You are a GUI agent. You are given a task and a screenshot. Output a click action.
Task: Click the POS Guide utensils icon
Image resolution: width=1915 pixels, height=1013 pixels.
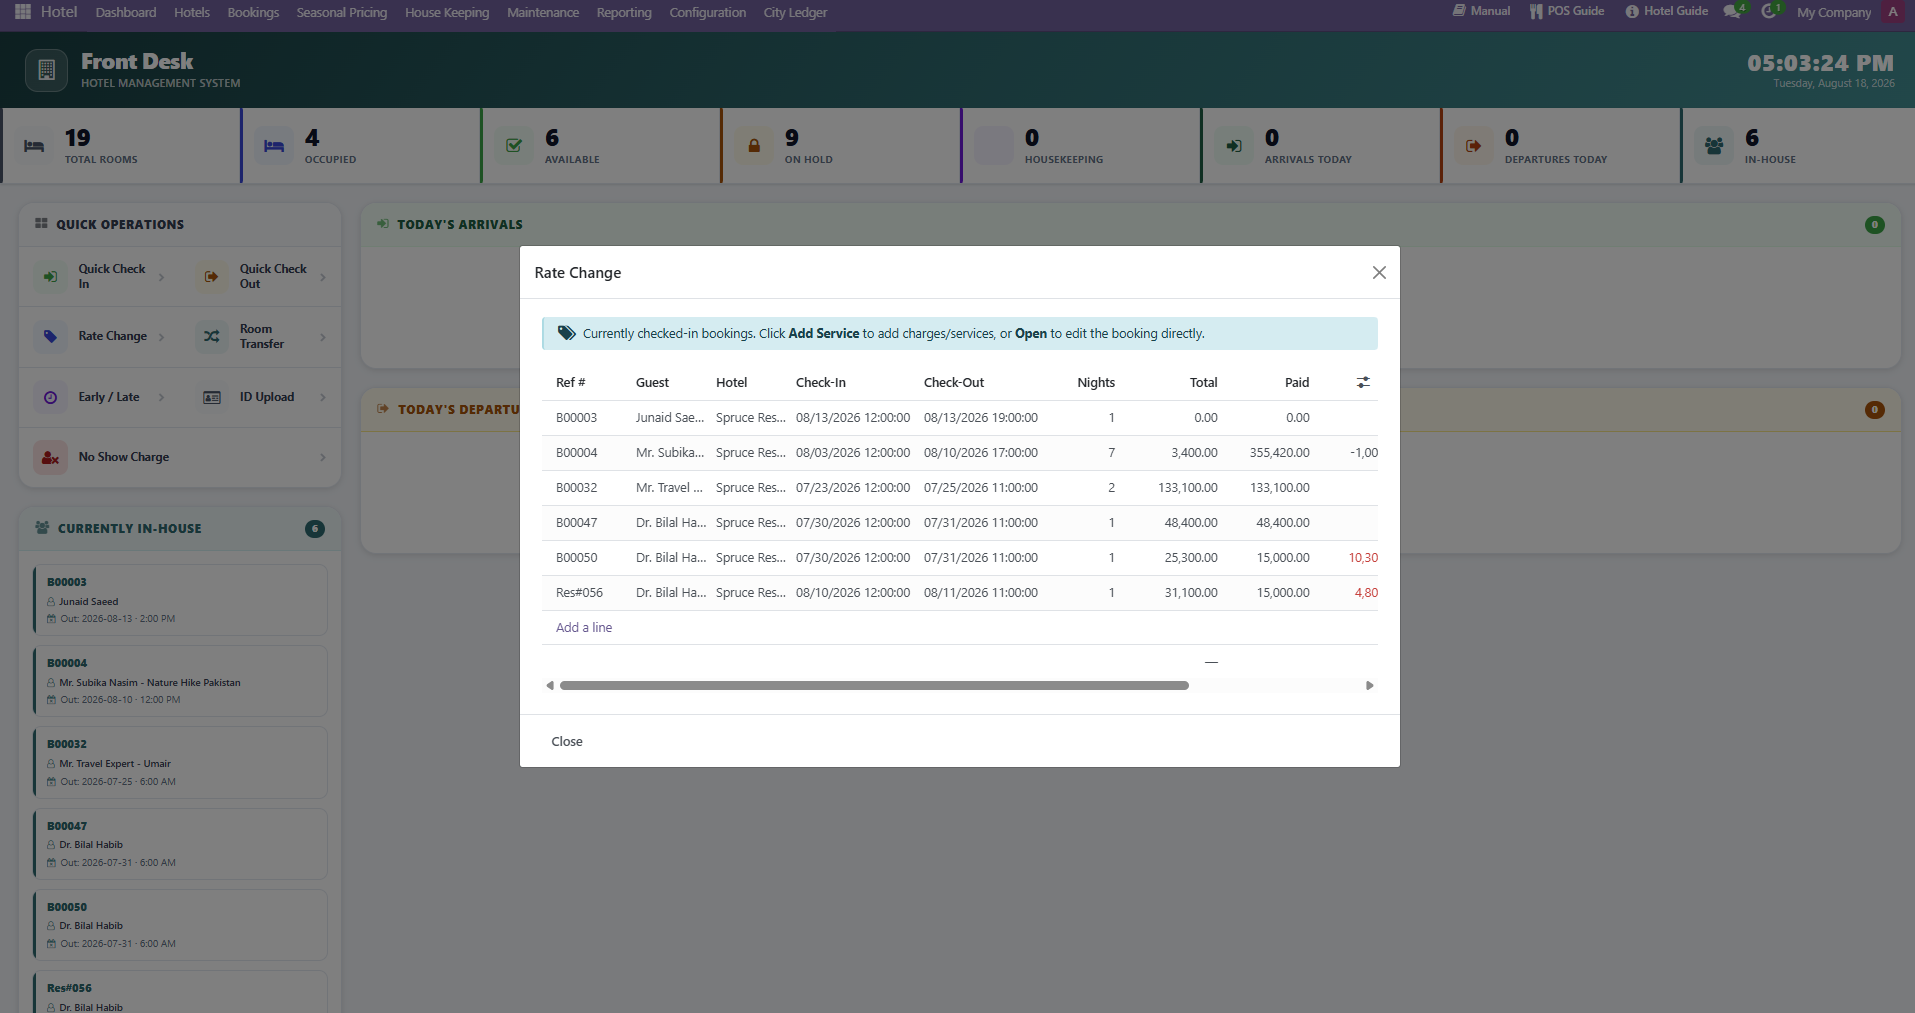1536,12
